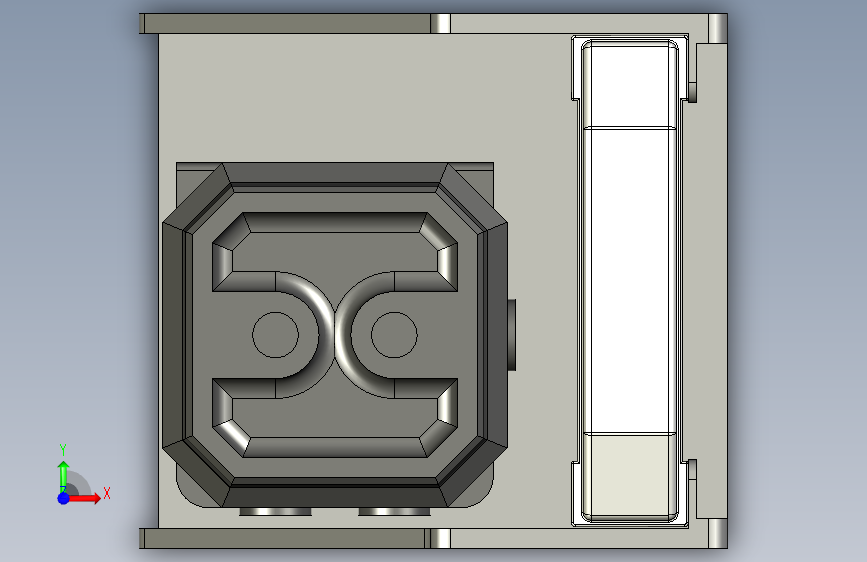Select the left cylindrical port under the housing
Image resolution: width=867 pixels, height=562 pixels.
coord(275,512)
